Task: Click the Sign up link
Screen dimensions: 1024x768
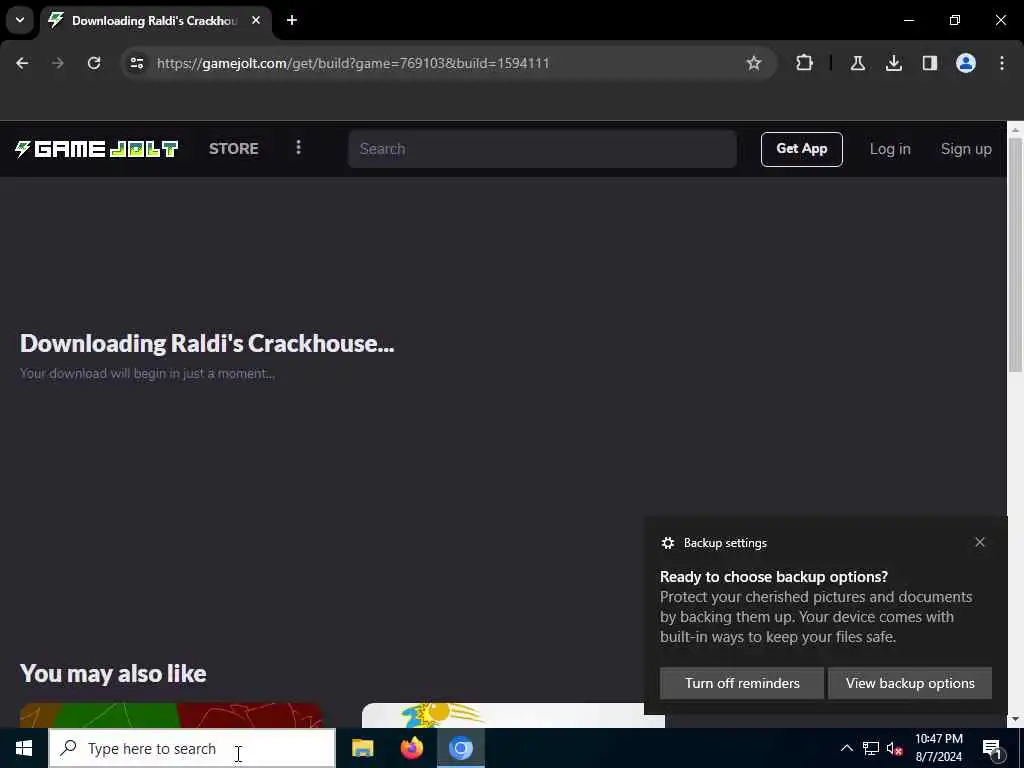Action: tap(966, 149)
